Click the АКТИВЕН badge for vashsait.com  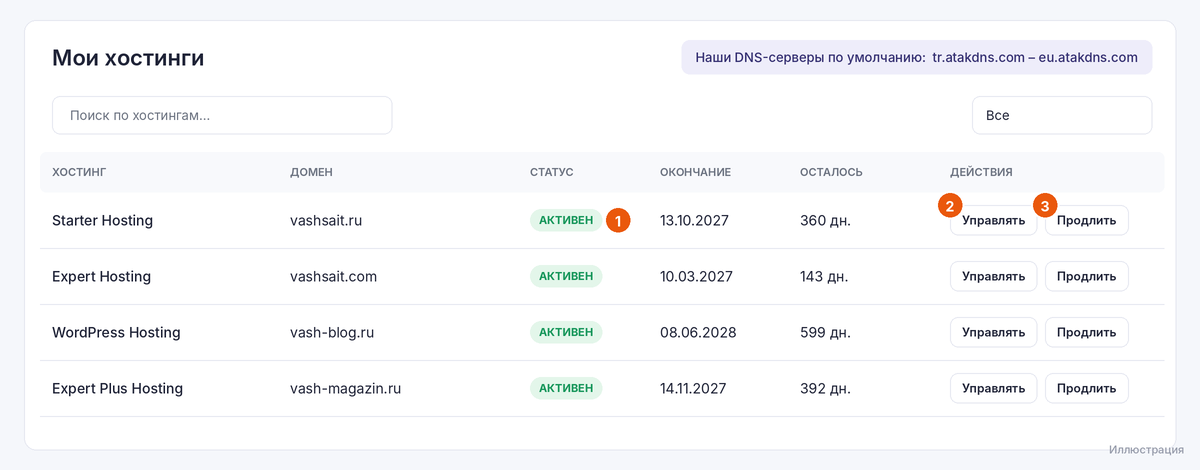pos(566,276)
